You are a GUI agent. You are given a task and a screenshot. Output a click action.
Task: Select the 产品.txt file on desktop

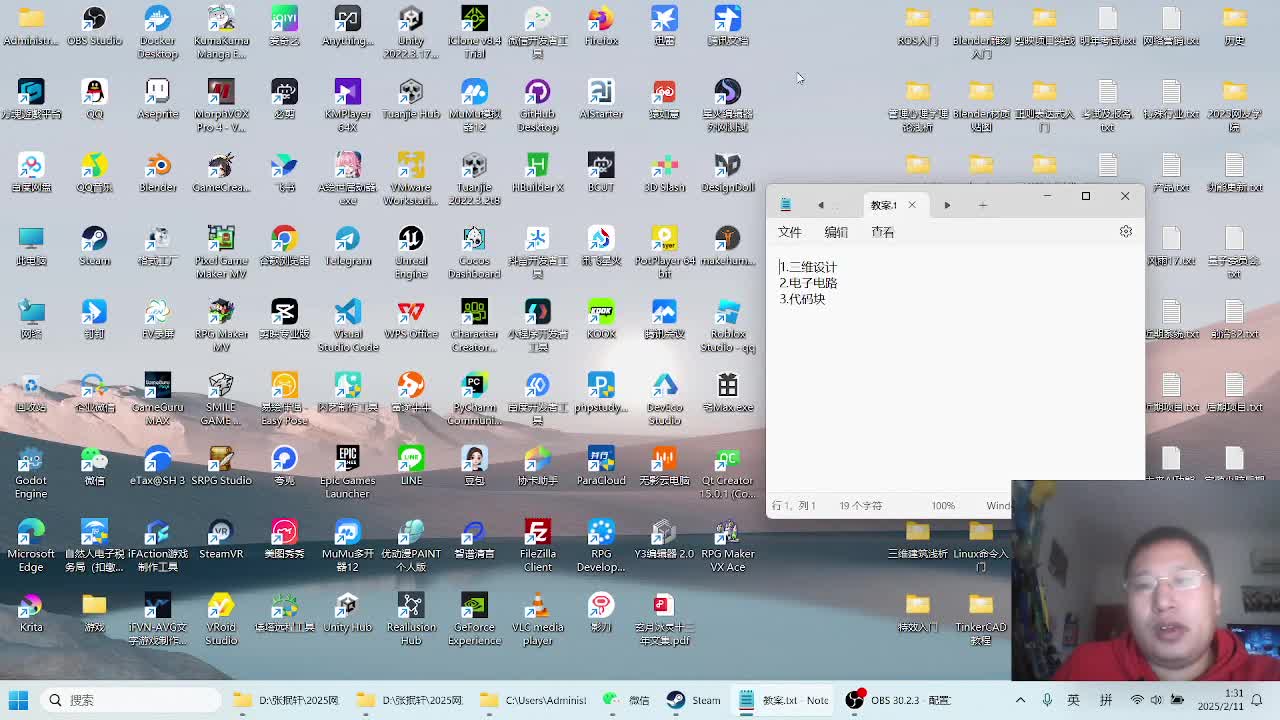1171,173
